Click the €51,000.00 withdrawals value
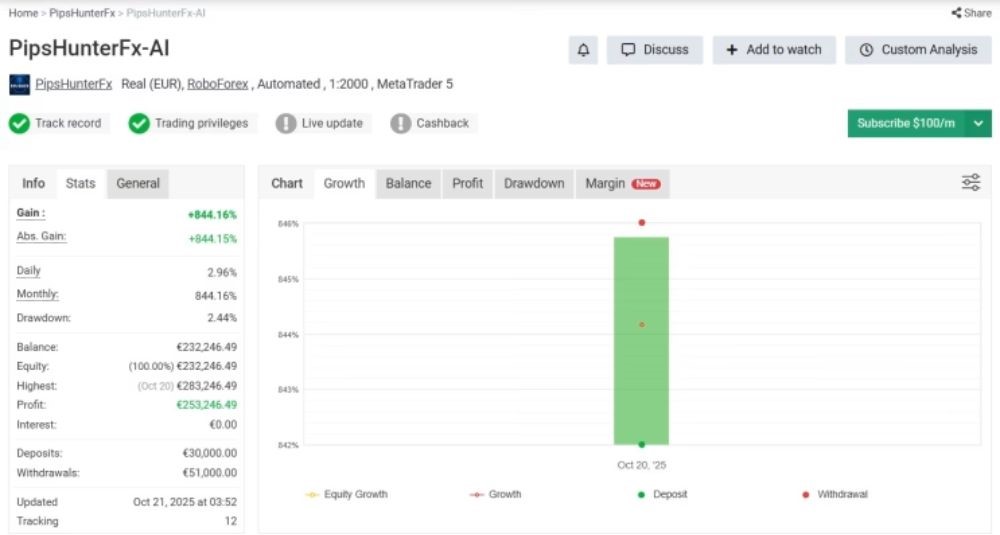 coord(209,473)
